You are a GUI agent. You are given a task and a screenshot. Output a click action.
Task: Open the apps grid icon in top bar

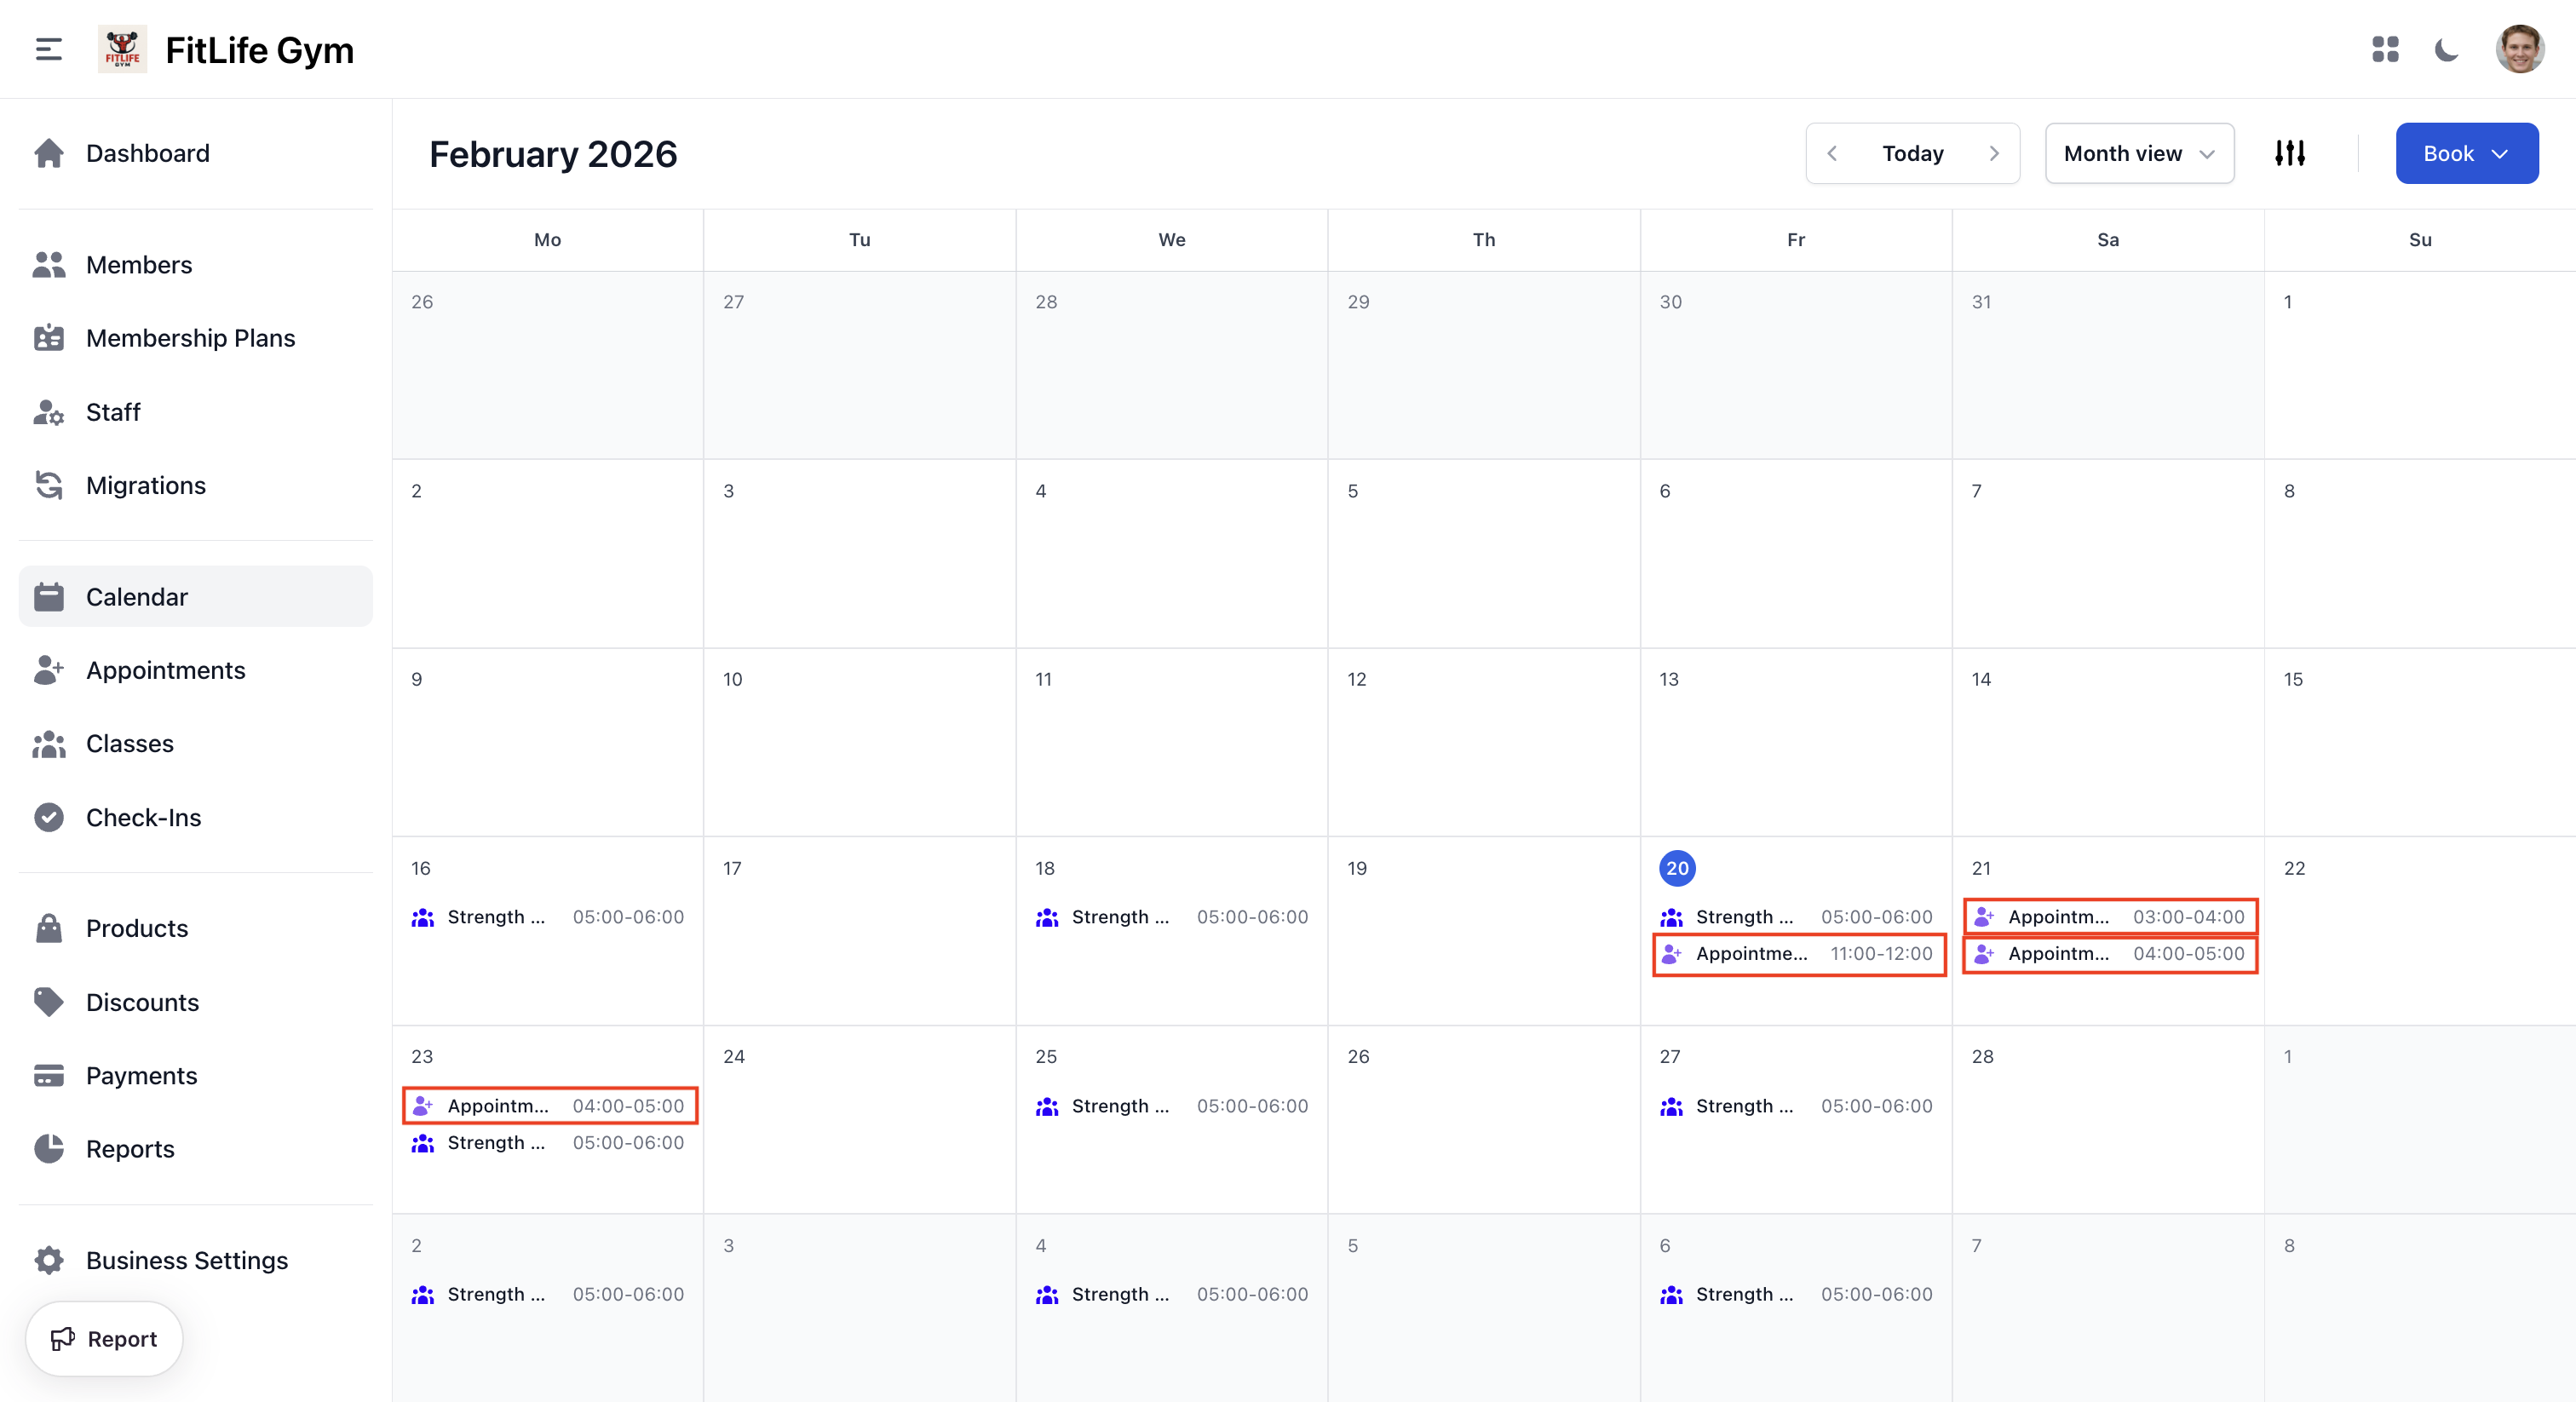(2386, 48)
